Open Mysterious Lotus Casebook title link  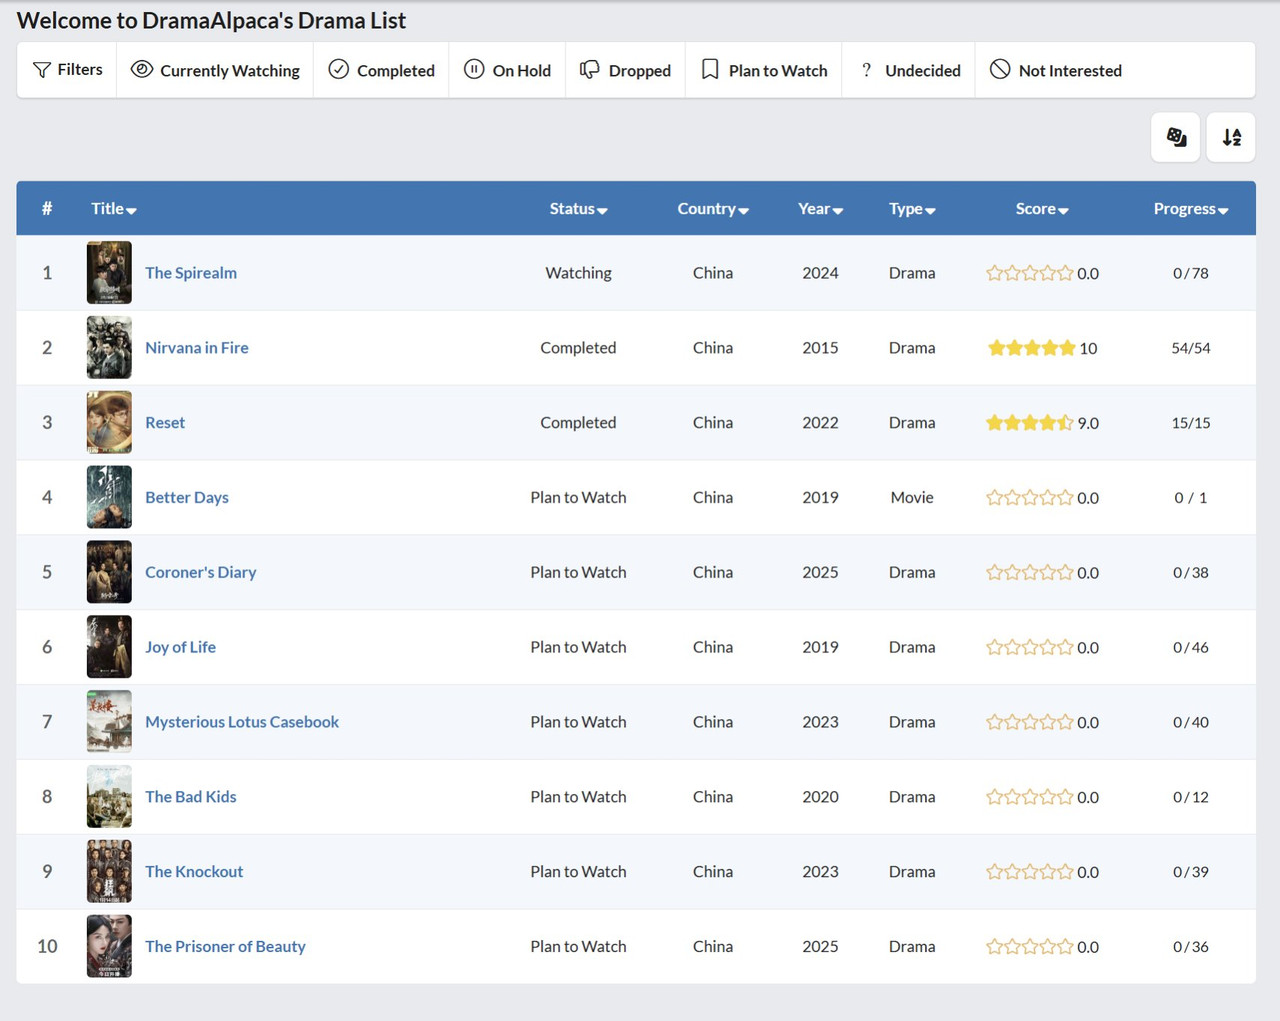coord(242,722)
